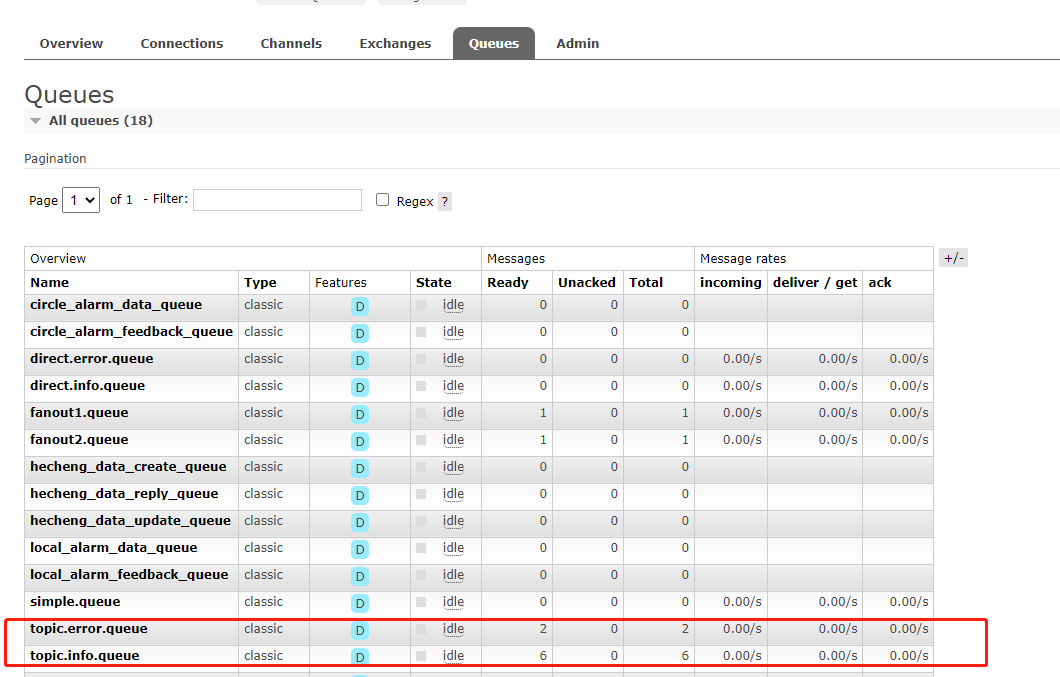Click classic type of fanout2.queue

coord(264,440)
